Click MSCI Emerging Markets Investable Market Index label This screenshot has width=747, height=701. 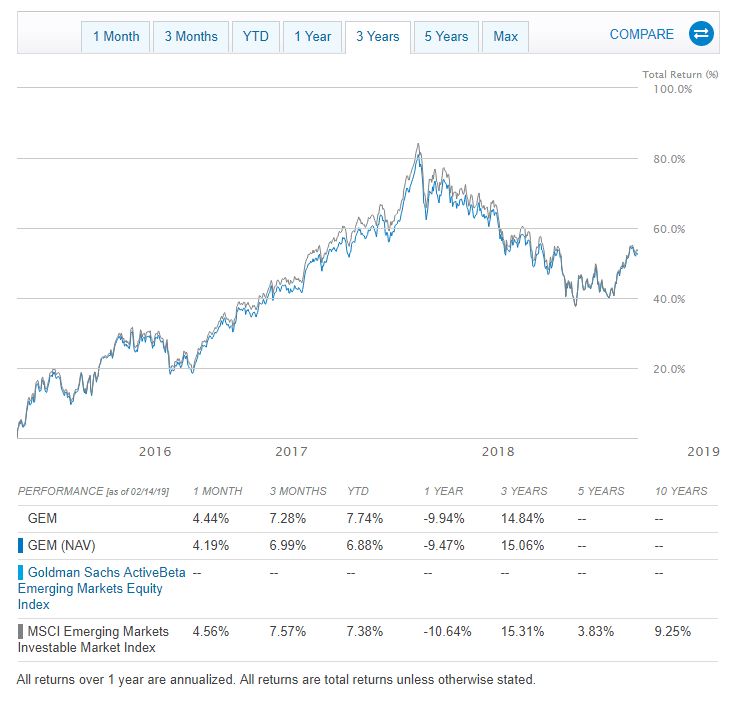point(93,640)
